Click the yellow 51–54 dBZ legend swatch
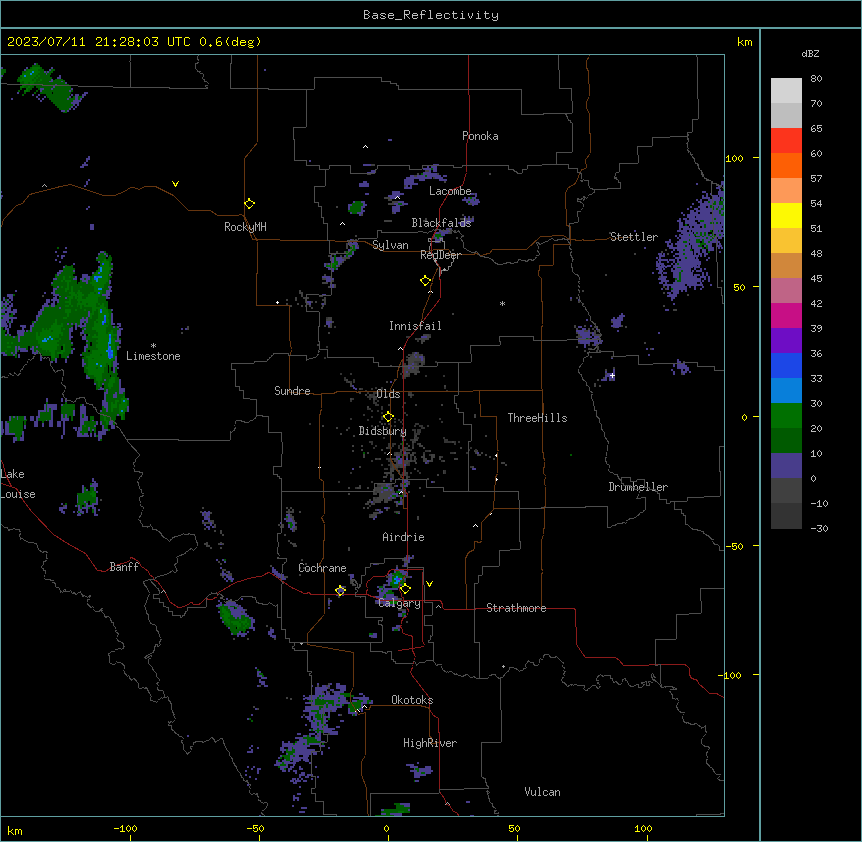The image size is (862, 842). (786, 215)
